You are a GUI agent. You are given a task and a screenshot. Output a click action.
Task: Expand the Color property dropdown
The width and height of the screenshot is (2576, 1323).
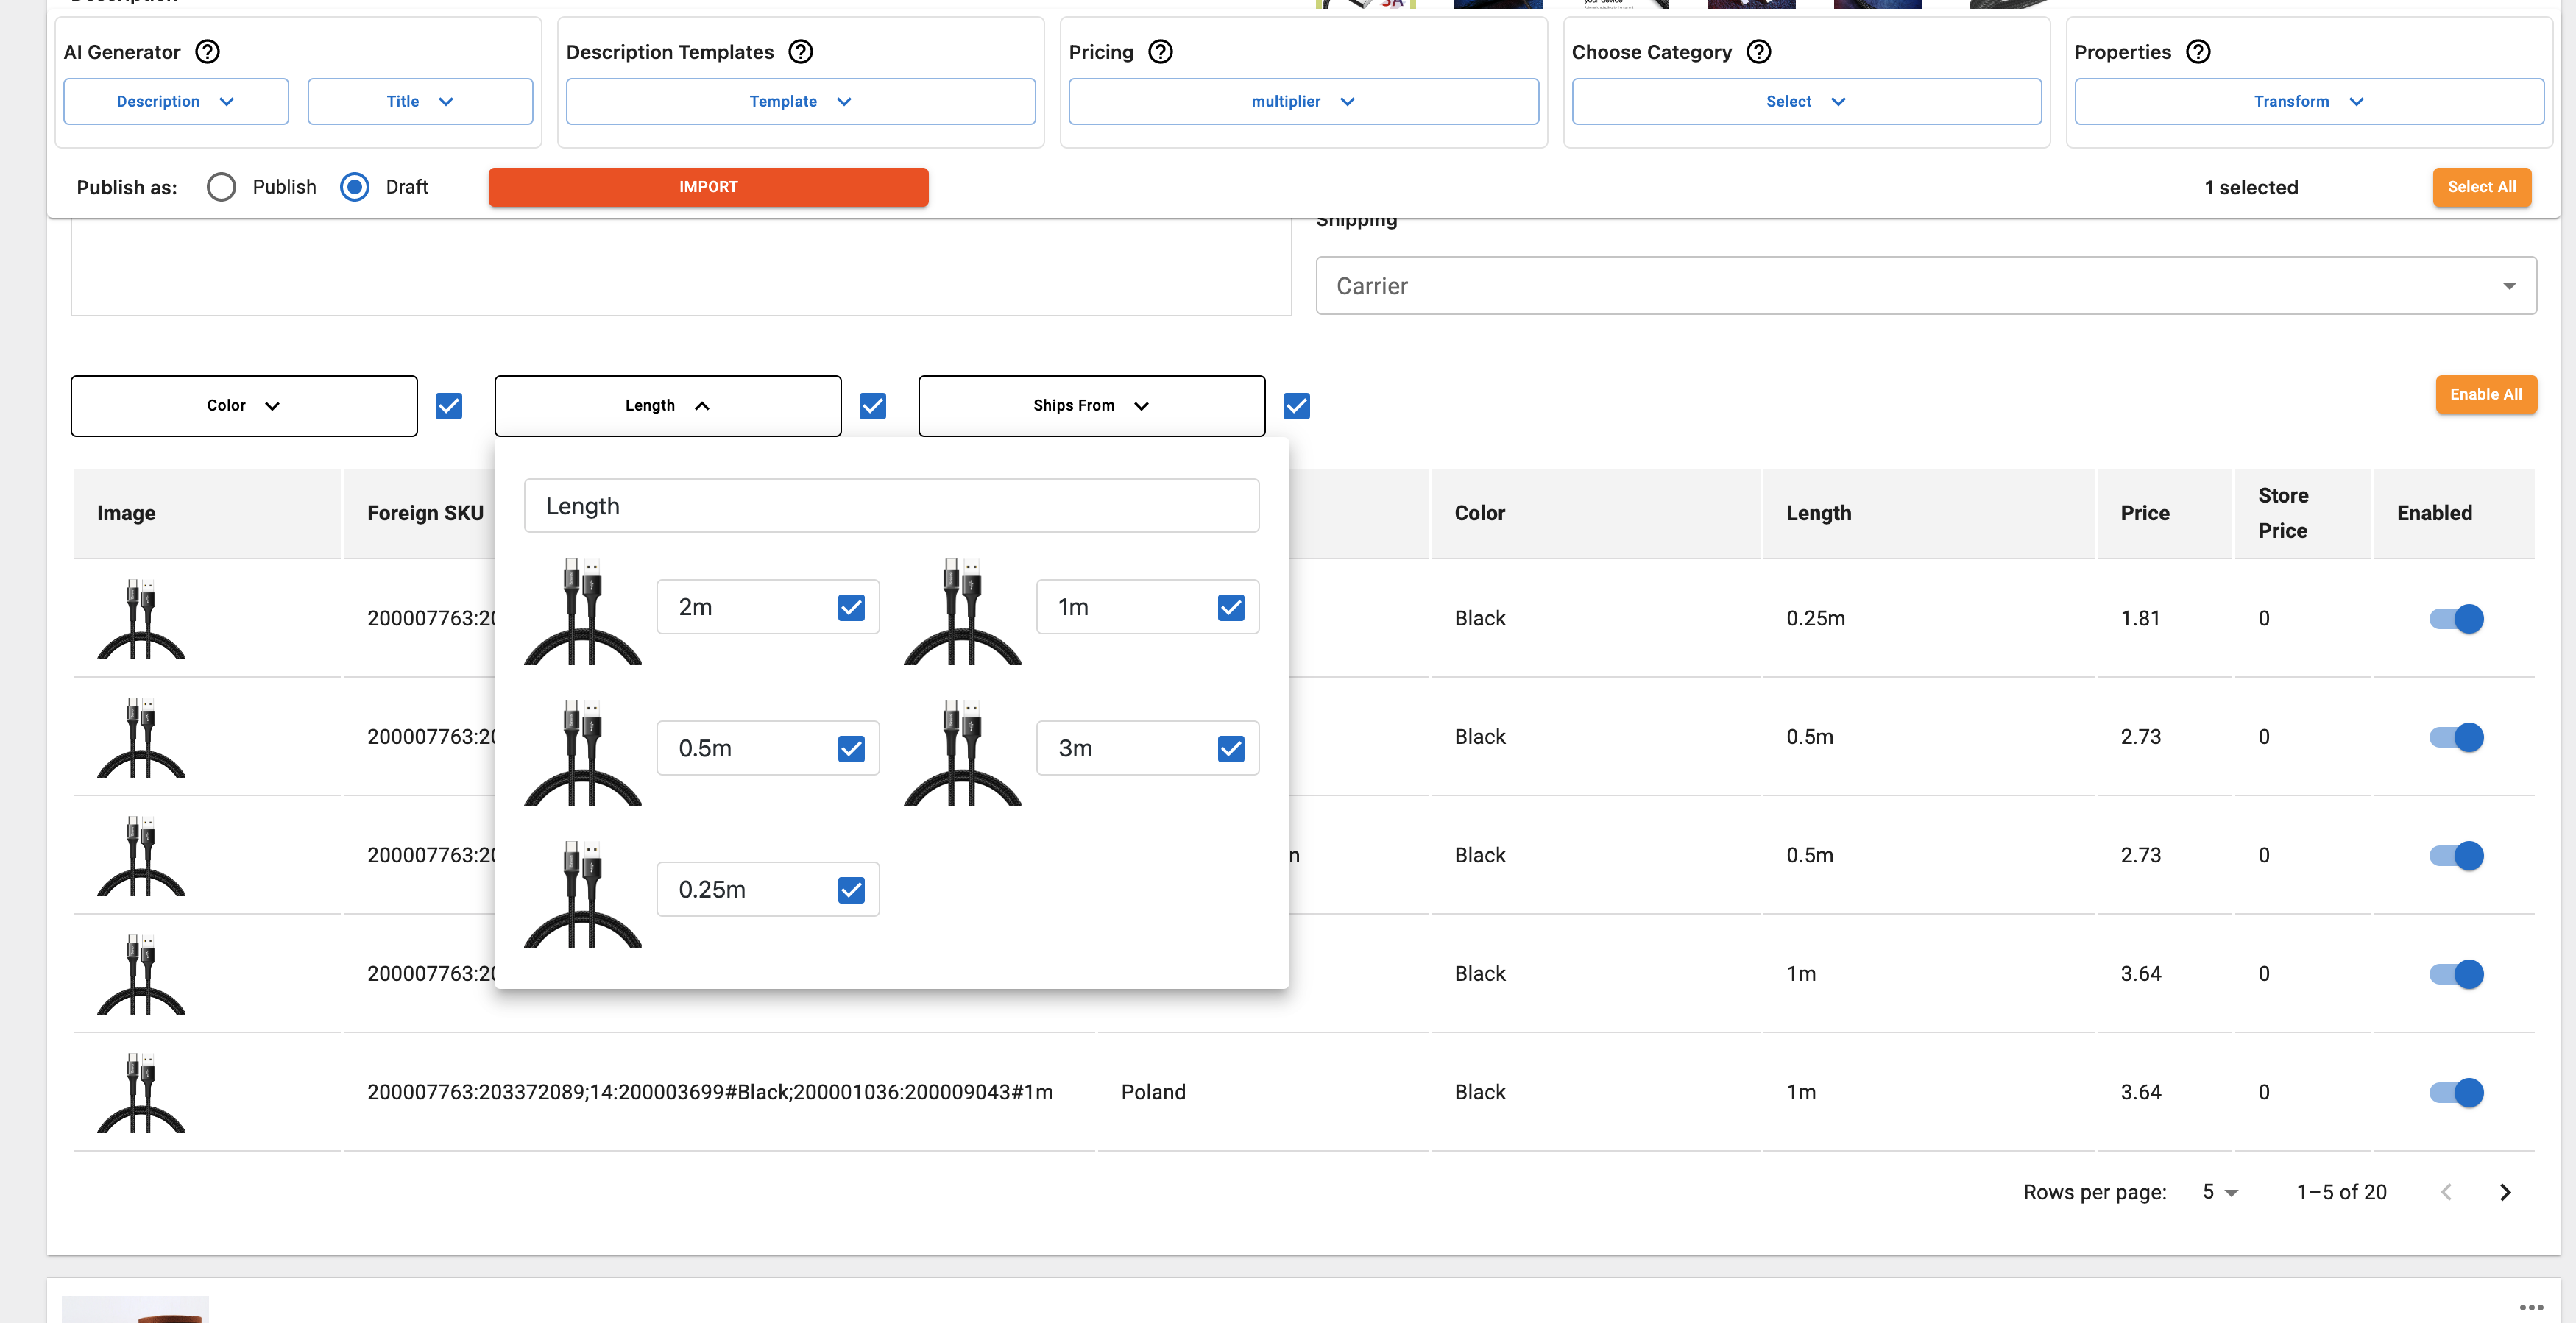pos(244,406)
